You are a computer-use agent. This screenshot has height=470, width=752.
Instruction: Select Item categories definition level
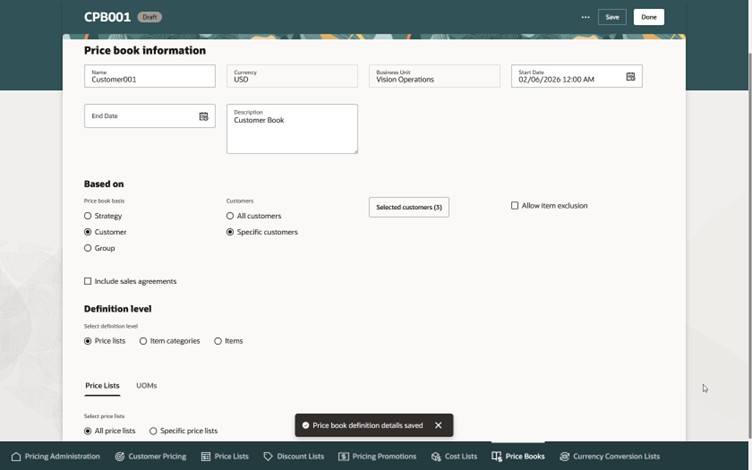tap(143, 341)
